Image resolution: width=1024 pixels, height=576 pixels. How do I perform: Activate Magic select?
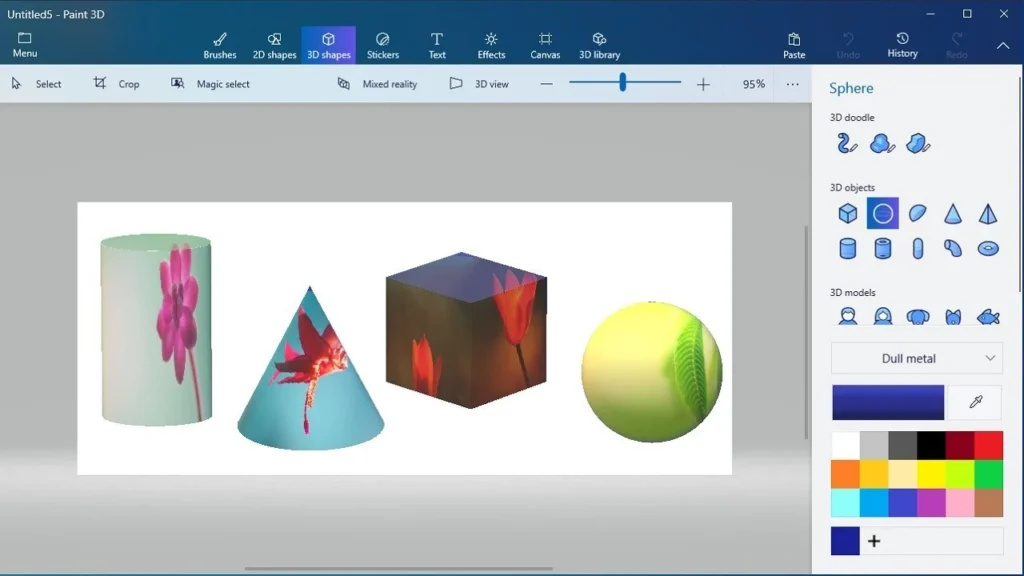[x=210, y=84]
